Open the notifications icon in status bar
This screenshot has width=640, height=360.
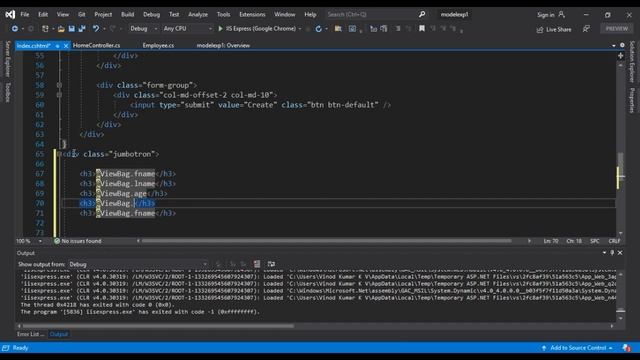pos(627,348)
